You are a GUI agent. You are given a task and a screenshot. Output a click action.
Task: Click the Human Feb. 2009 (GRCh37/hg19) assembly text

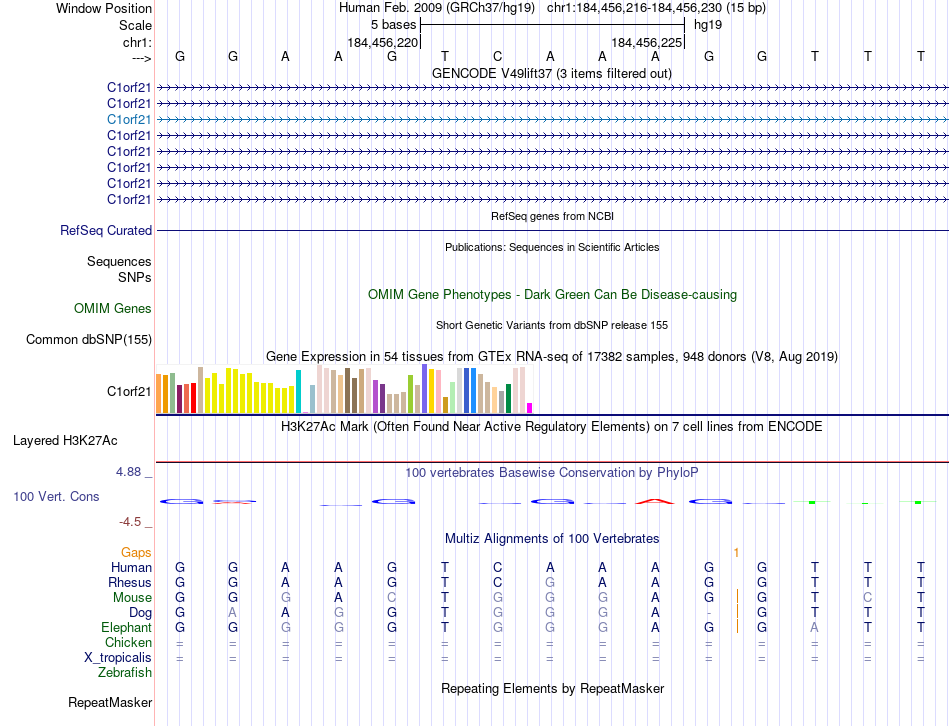pyautogui.click(x=437, y=8)
